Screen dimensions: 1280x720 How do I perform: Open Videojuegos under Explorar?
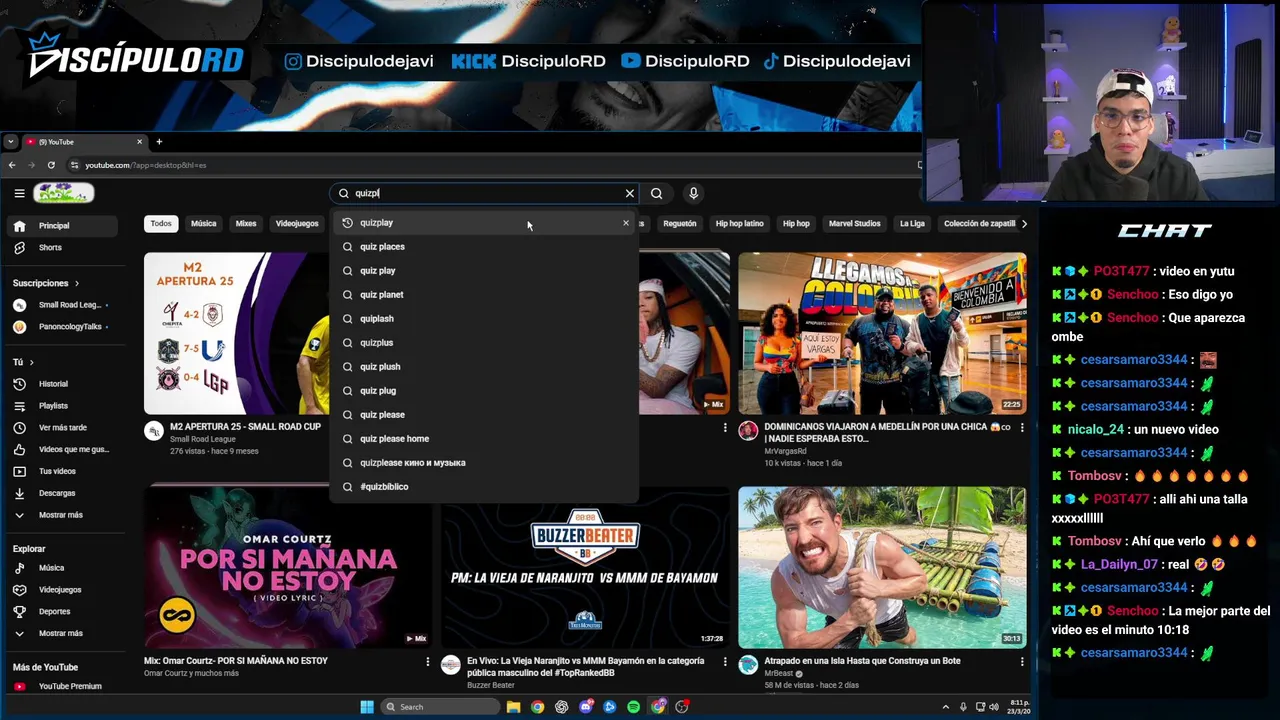60,590
